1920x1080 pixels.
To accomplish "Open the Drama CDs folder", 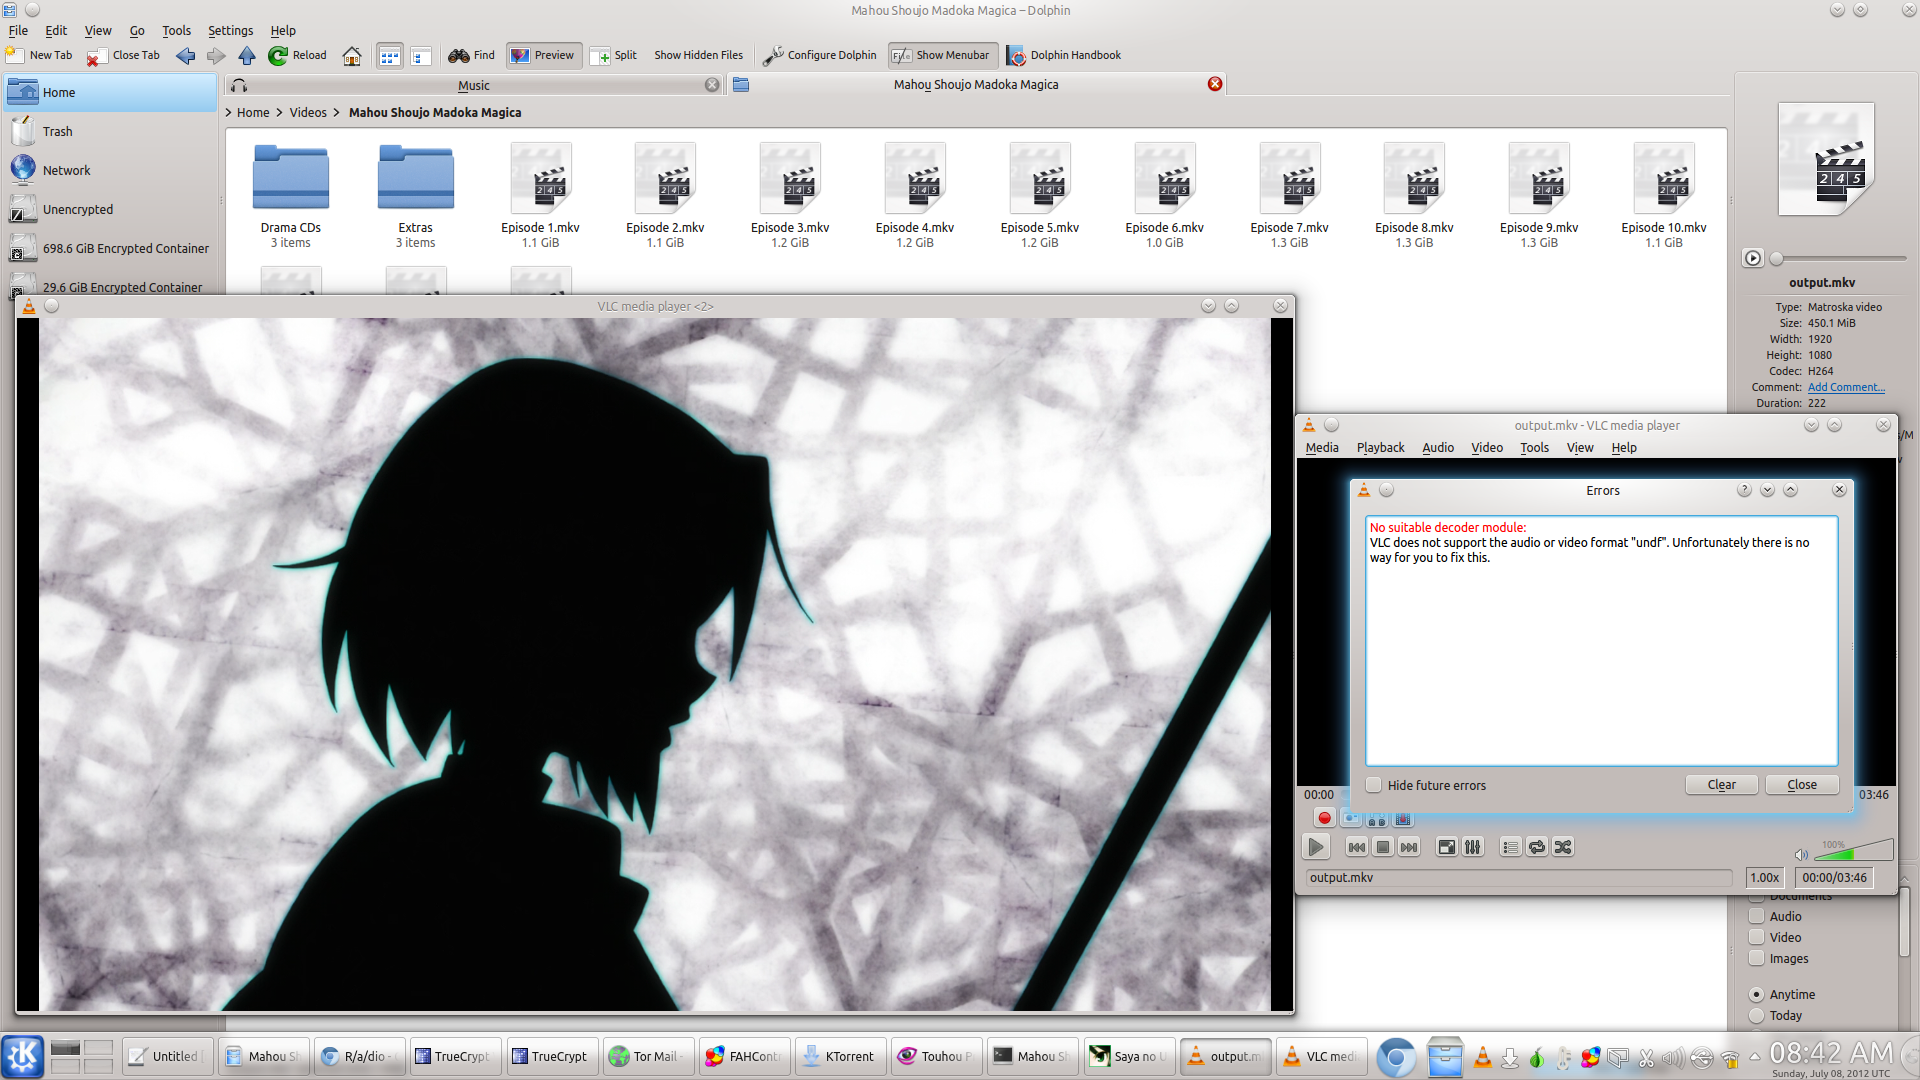I will point(291,196).
